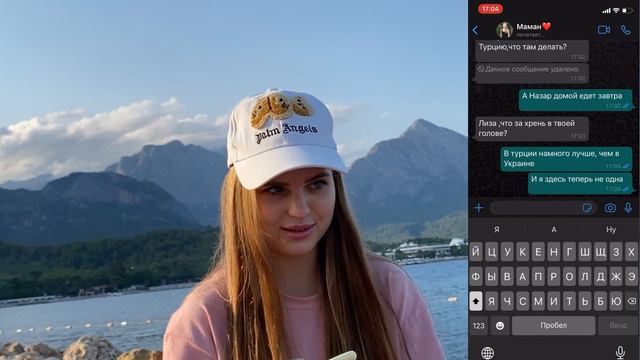Select the message 'Турцию,что там делать?'

click(x=532, y=51)
